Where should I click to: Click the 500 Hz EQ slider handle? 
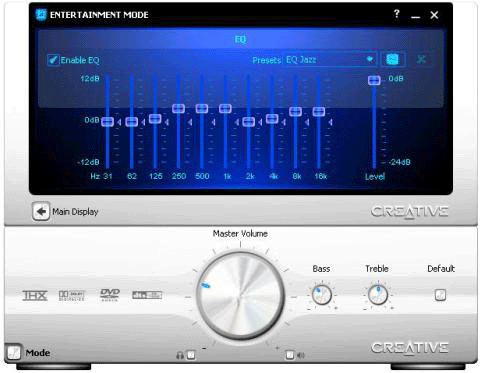click(x=202, y=108)
